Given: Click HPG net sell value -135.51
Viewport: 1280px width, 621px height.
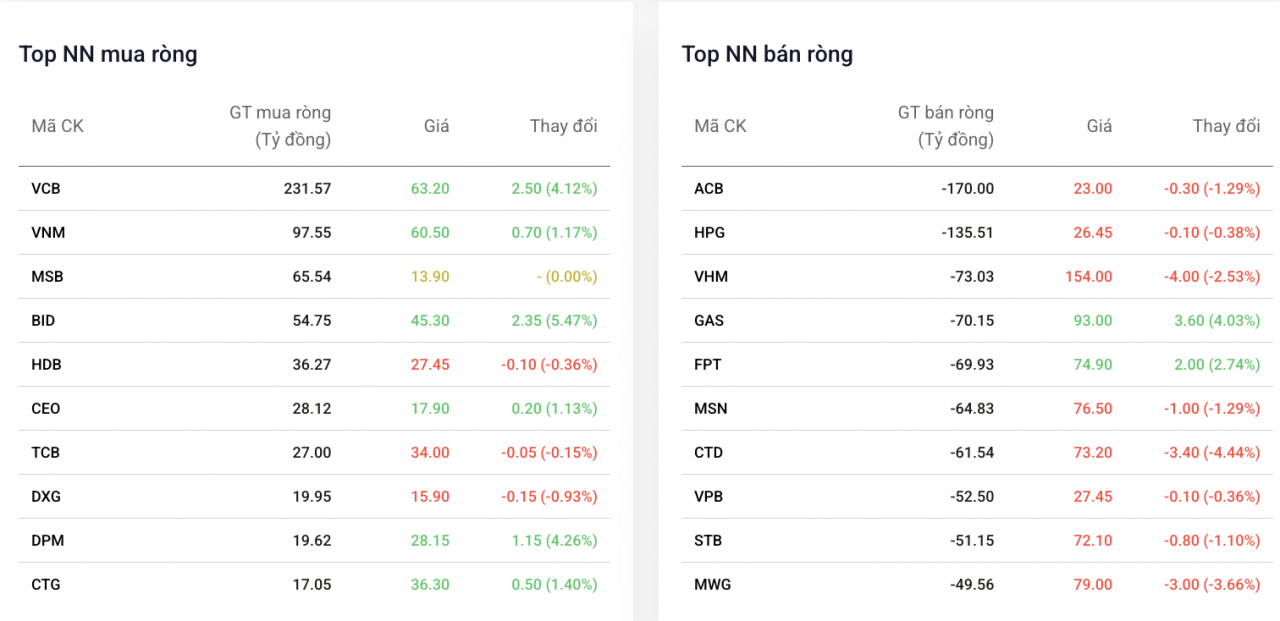Looking at the screenshot, I should pyautogui.click(x=967, y=232).
